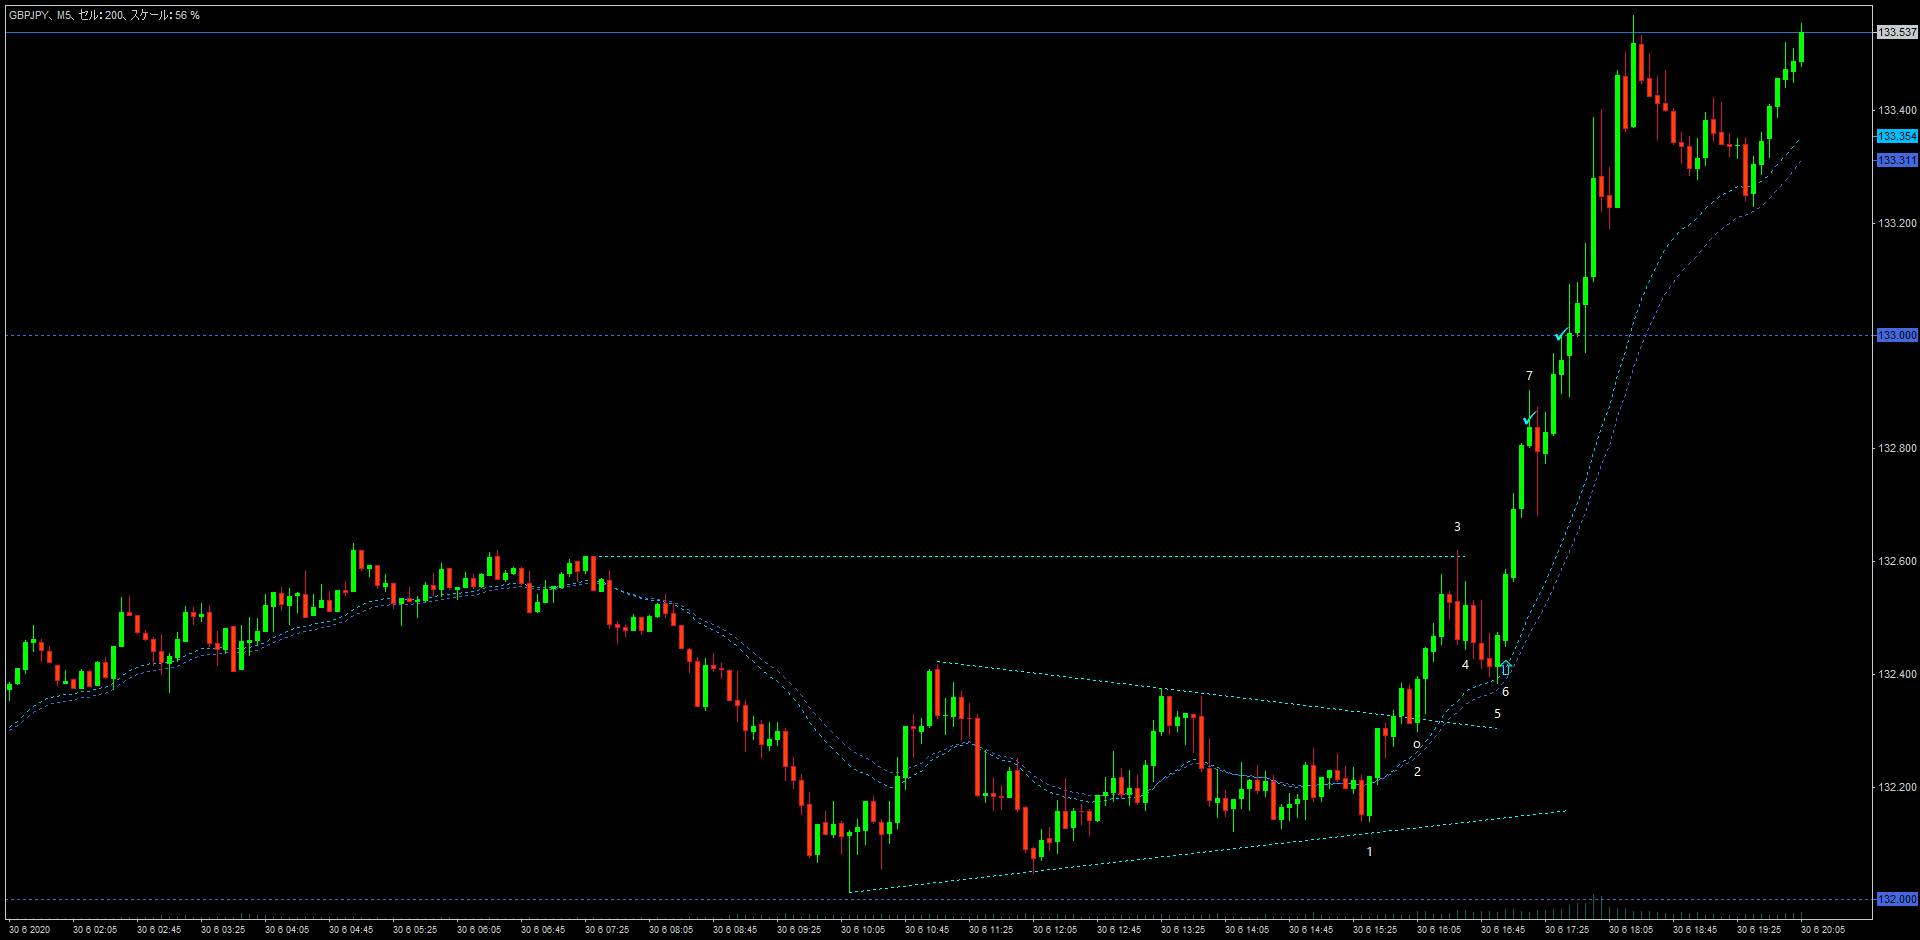Select the cyan checkmark near the 133.000 line
This screenshot has height=940, width=1920.
[x=1562, y=333]
